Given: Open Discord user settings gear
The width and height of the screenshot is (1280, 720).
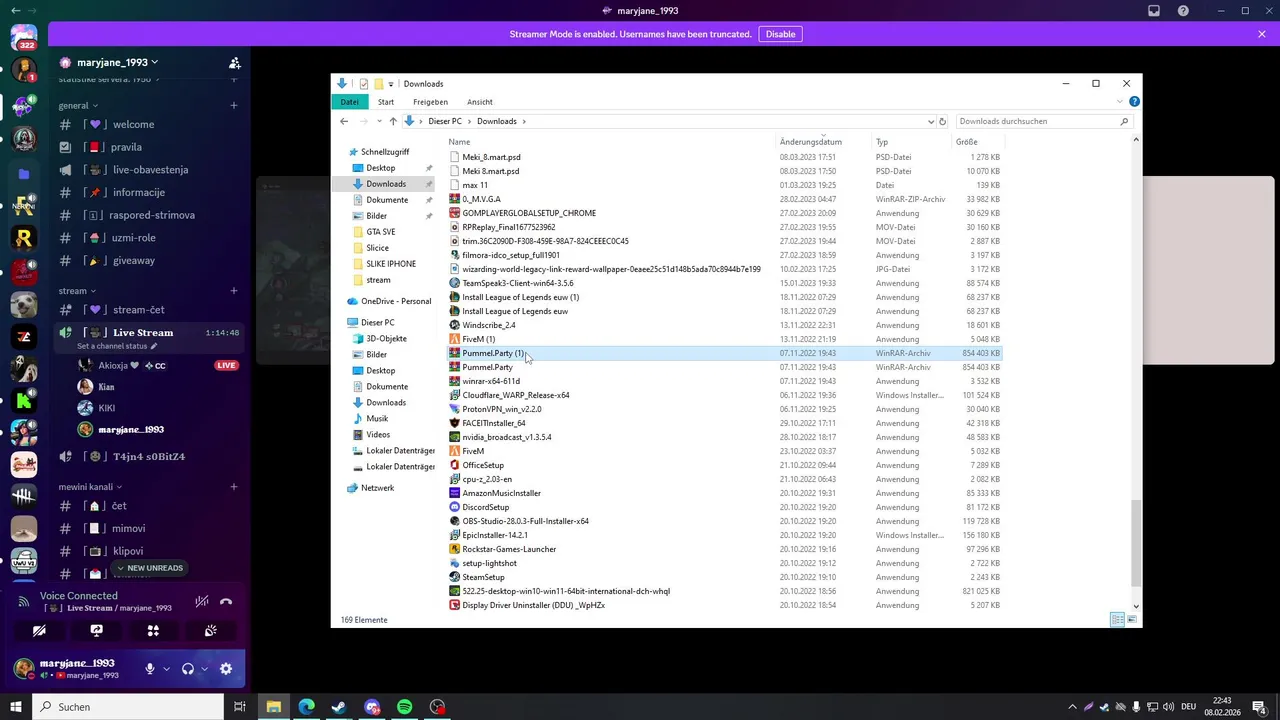Looking at the screenshot, I should click(x=226, y=669).
